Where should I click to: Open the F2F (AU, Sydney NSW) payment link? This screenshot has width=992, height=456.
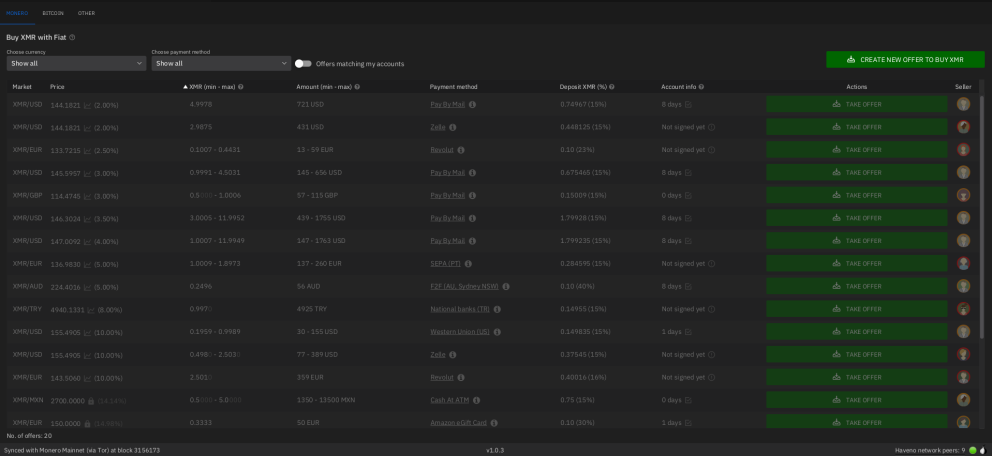pos(464,287)
